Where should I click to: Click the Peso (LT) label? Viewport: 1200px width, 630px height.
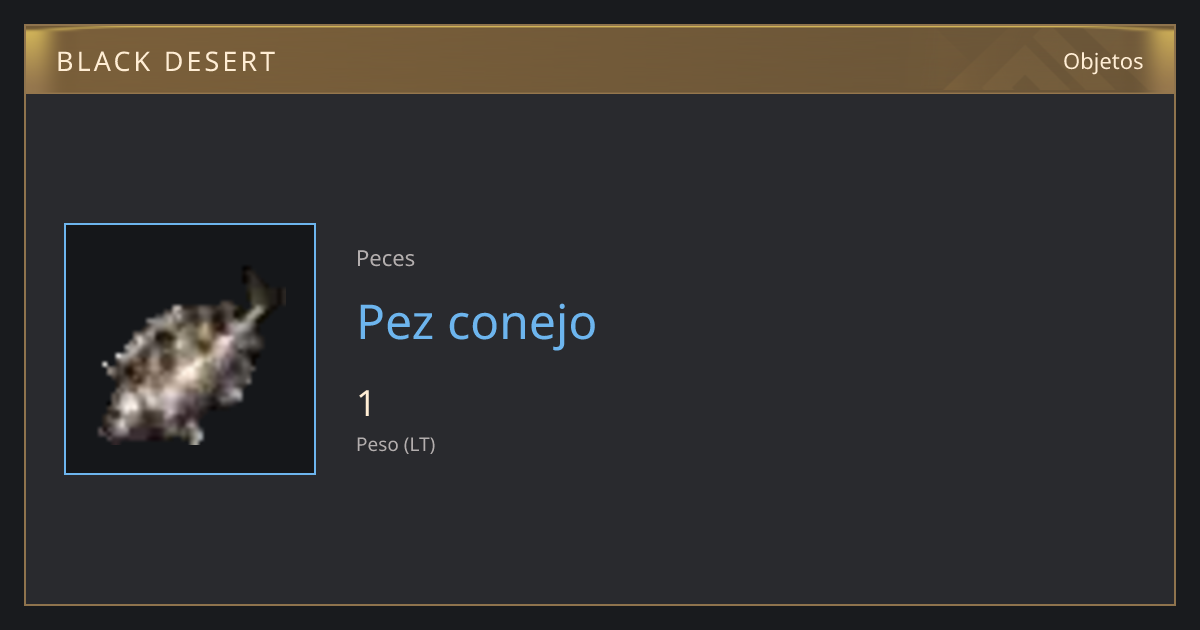[396, 445]
